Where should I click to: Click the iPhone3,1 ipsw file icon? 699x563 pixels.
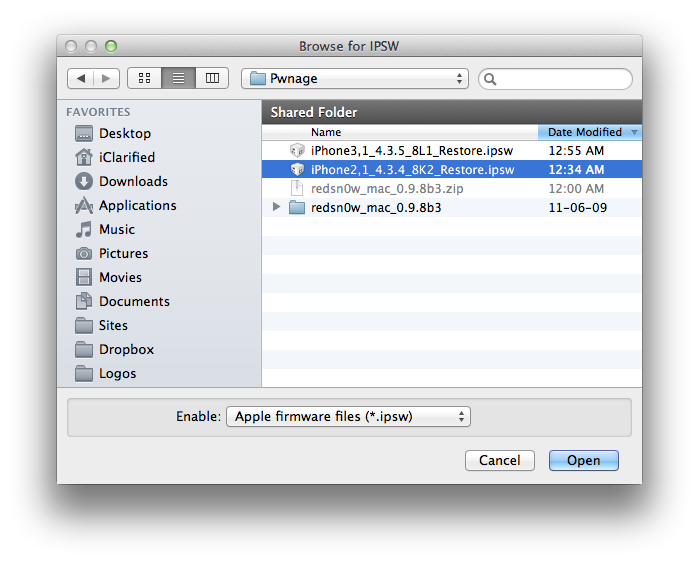(x=297, y=151)
